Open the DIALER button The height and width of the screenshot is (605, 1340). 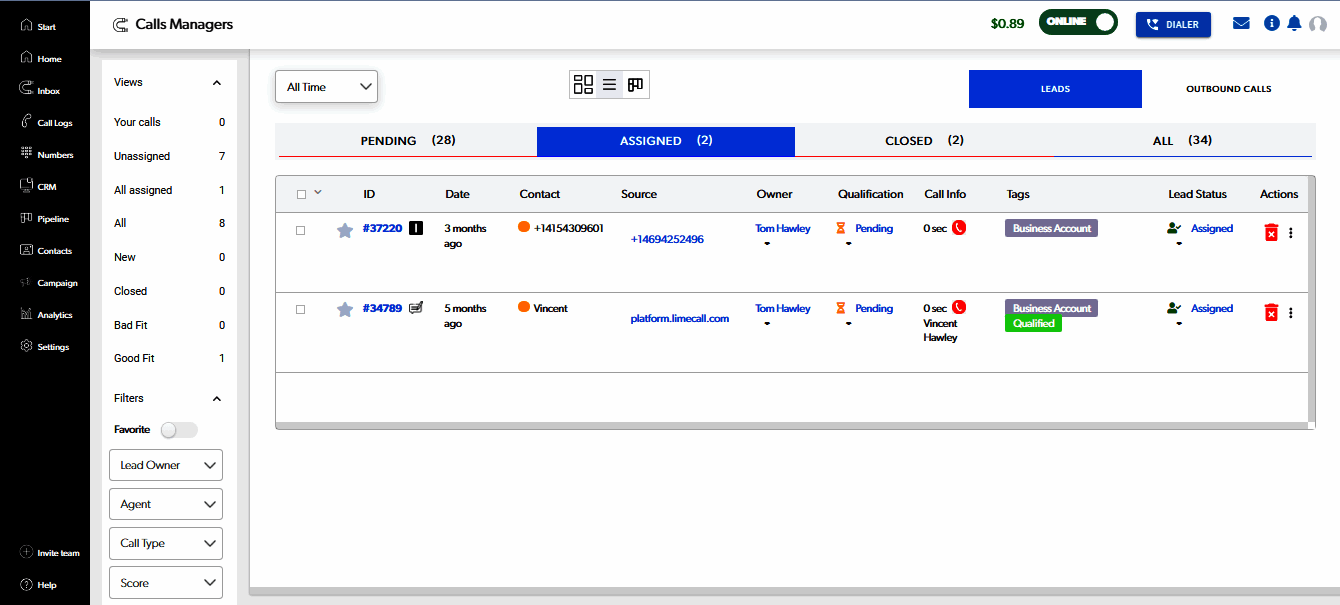pos(1173,24)
